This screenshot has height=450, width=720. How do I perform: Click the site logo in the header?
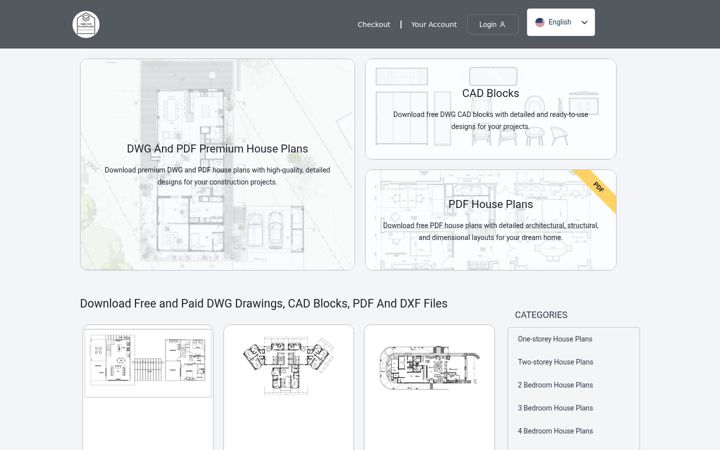(86, 24)
